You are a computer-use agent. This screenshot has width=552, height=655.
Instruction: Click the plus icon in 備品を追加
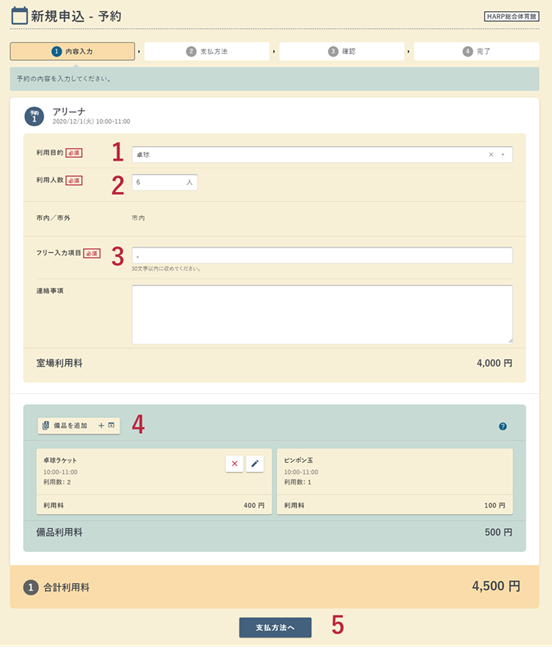pos(101,426)
